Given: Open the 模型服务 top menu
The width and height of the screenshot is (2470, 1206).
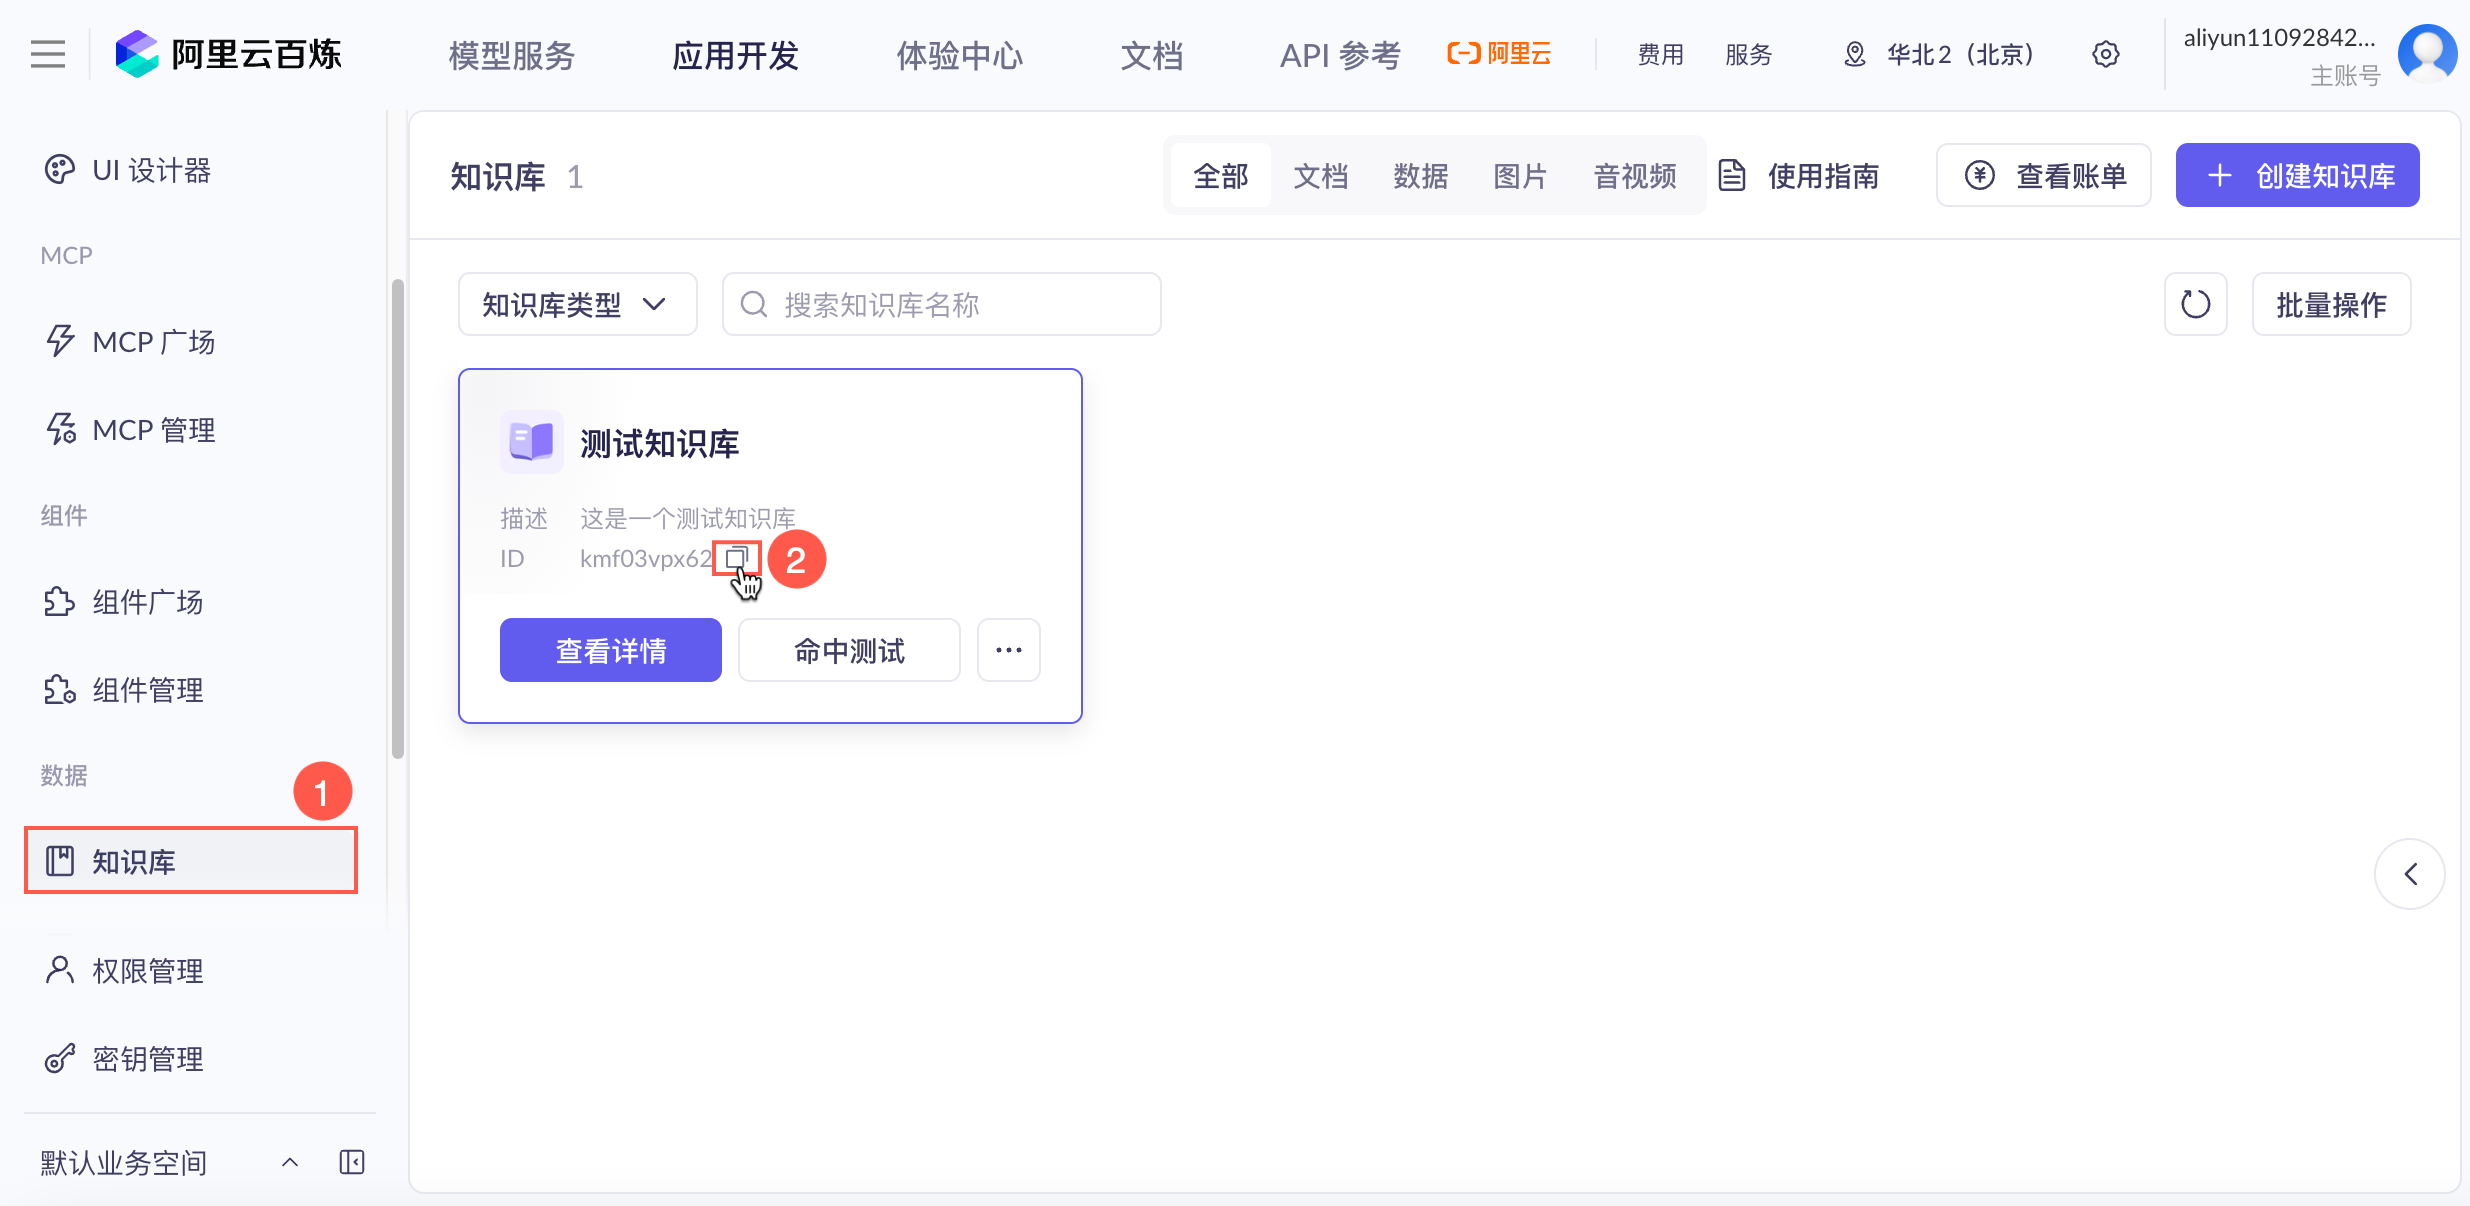Looking at the screenshot, I should coord(512,55).
